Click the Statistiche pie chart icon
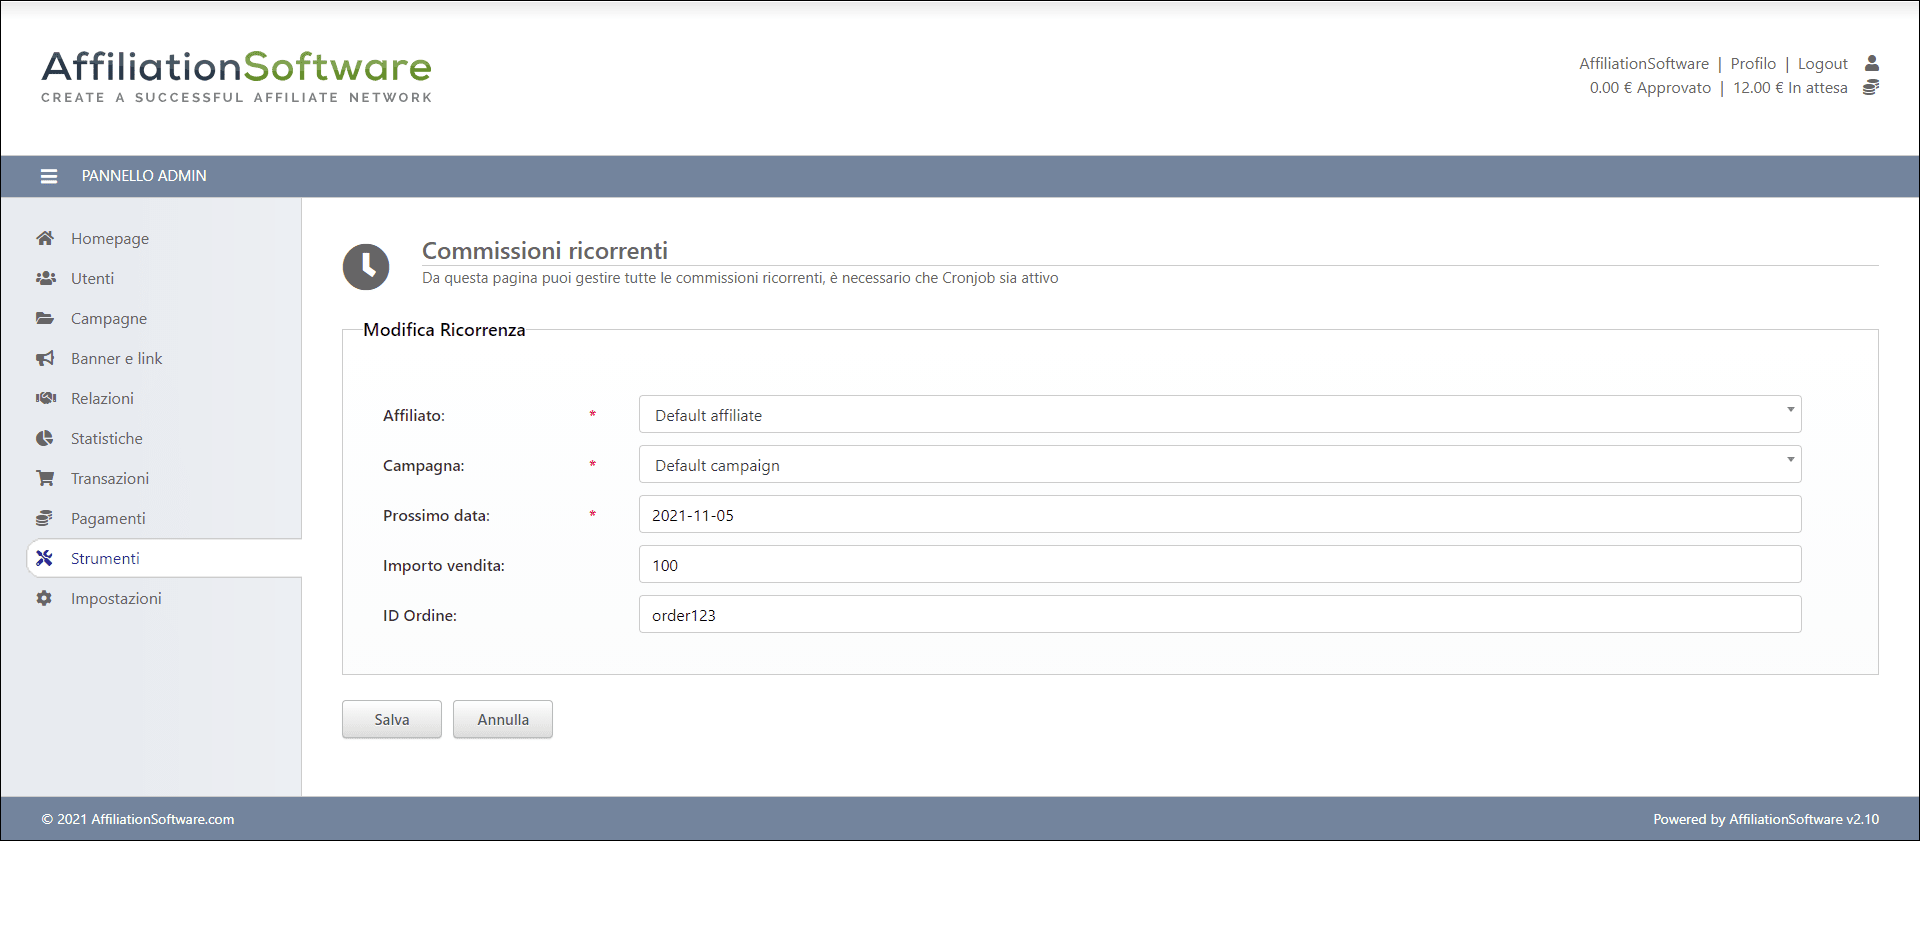This screenshot has height=937, width=1920. [45, 438]
